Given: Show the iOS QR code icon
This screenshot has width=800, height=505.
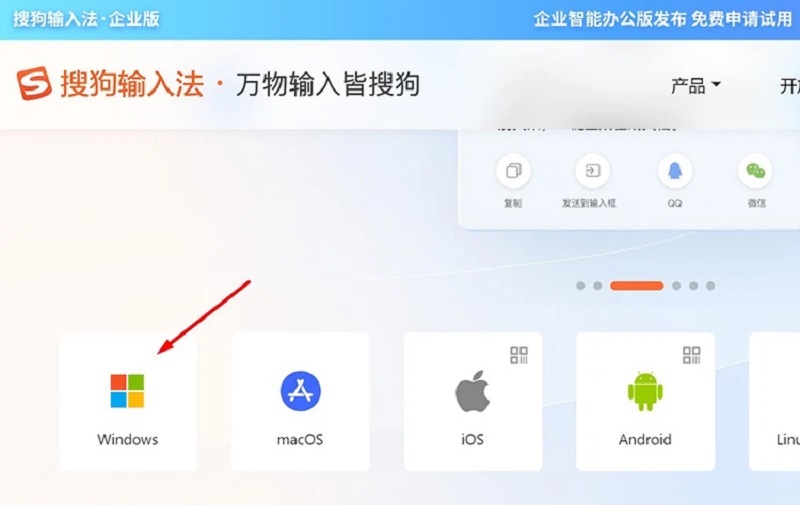Looking at the screenshot, I should point(519,355).
